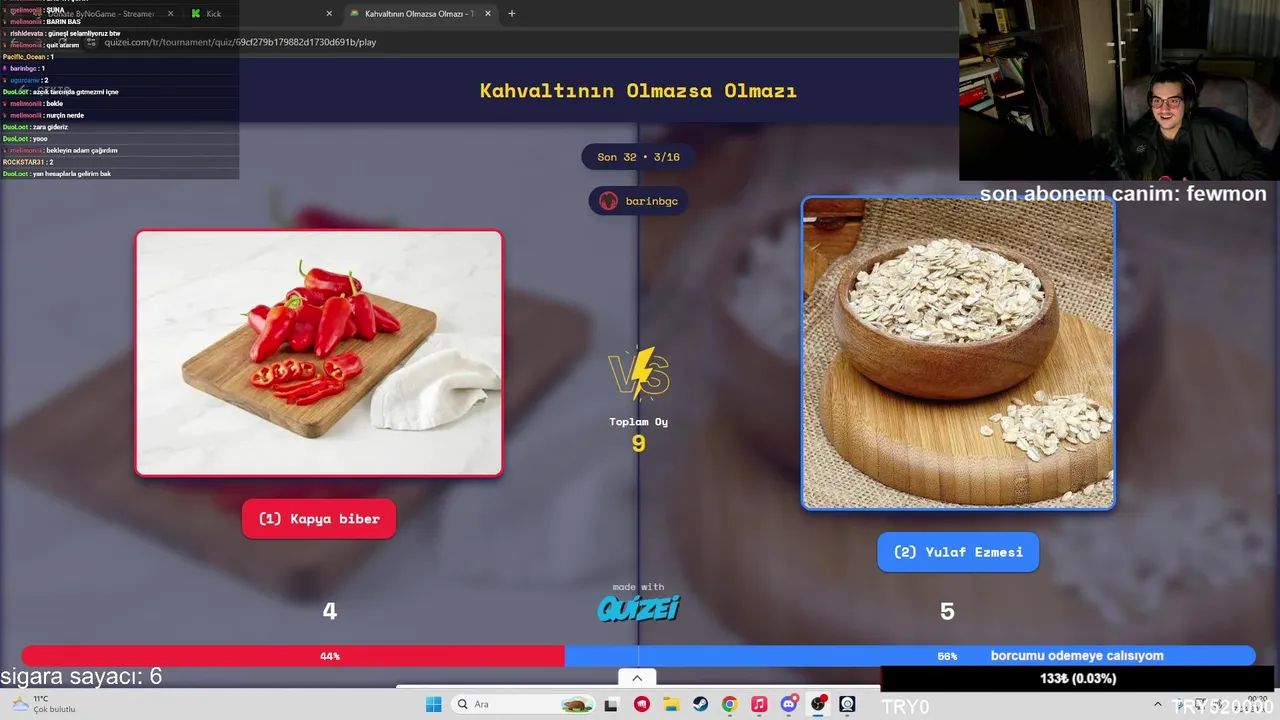
Task: Close the Donate ByNoGame tab
Action: [x=170, y=14]
